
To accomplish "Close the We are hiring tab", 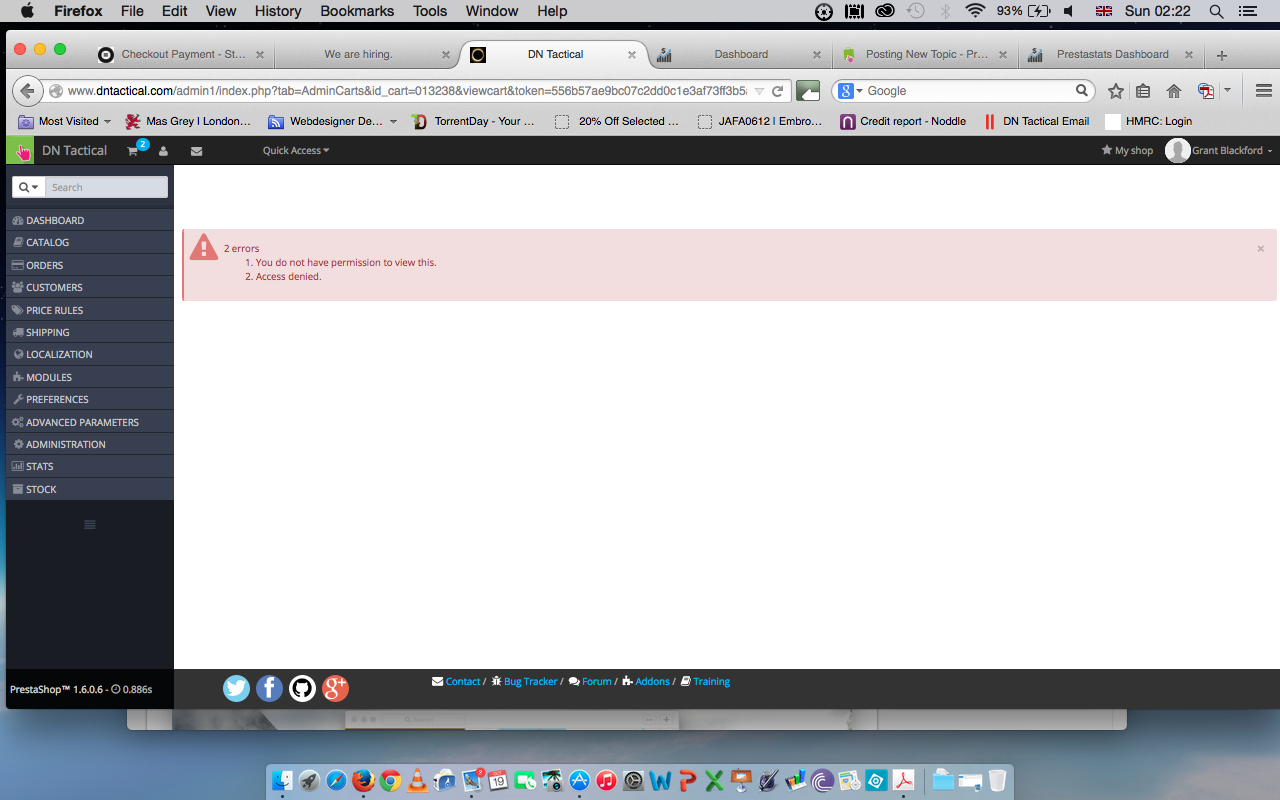I will pos(446,55).
